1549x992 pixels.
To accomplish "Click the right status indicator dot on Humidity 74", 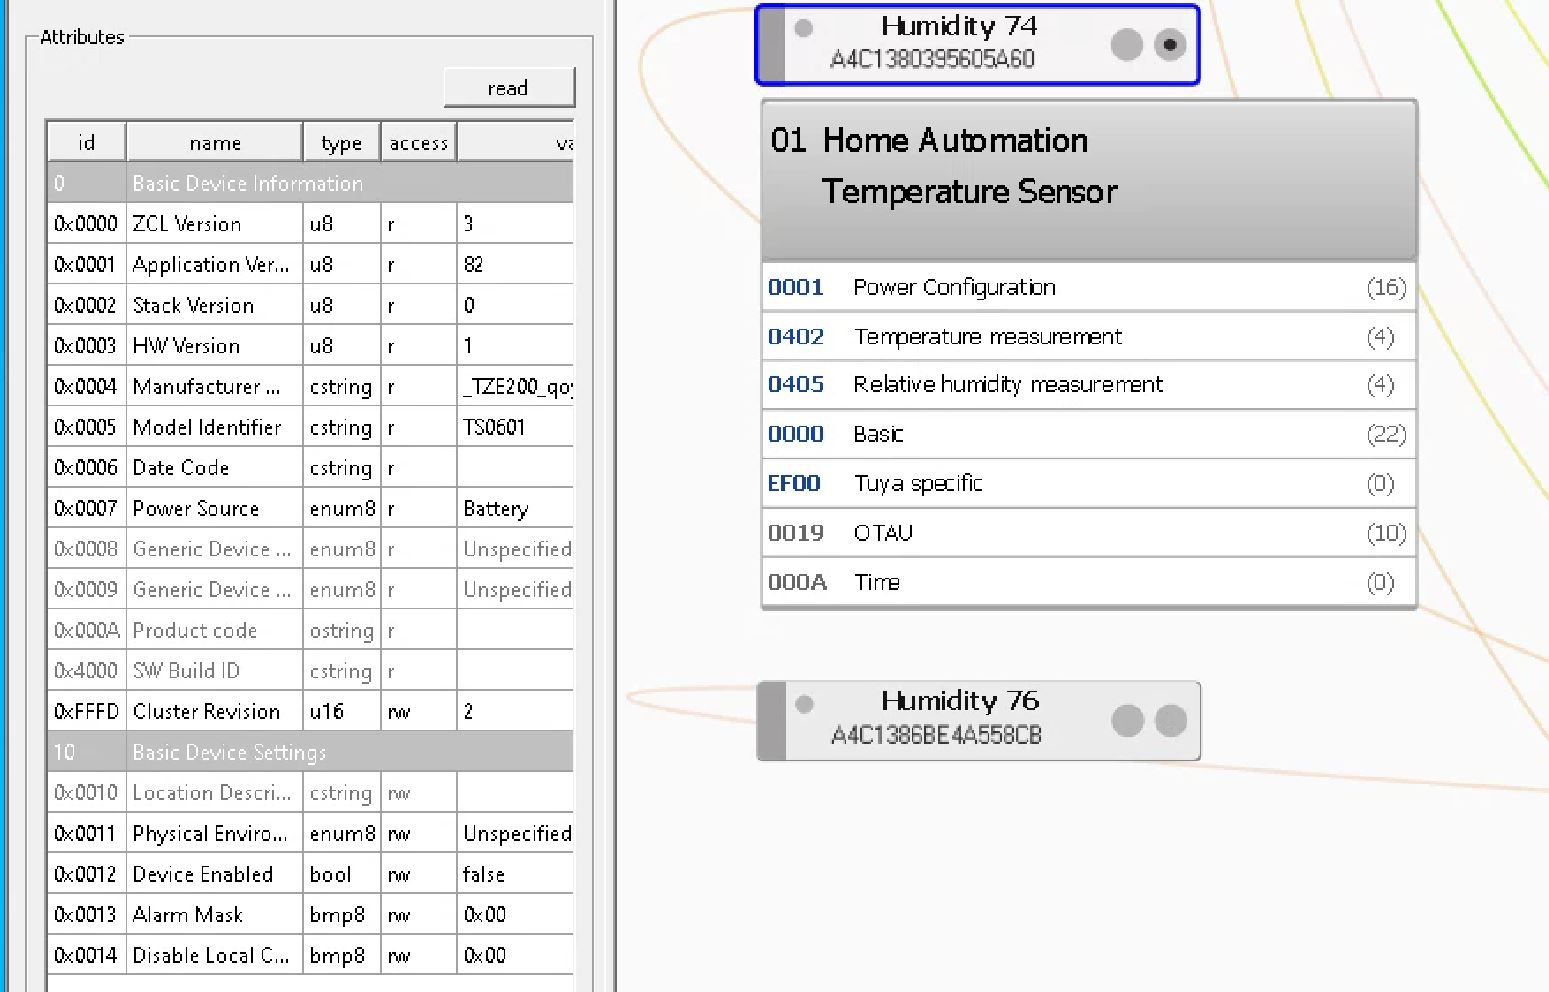I will pyautogui.click(x=1170, y=45).
